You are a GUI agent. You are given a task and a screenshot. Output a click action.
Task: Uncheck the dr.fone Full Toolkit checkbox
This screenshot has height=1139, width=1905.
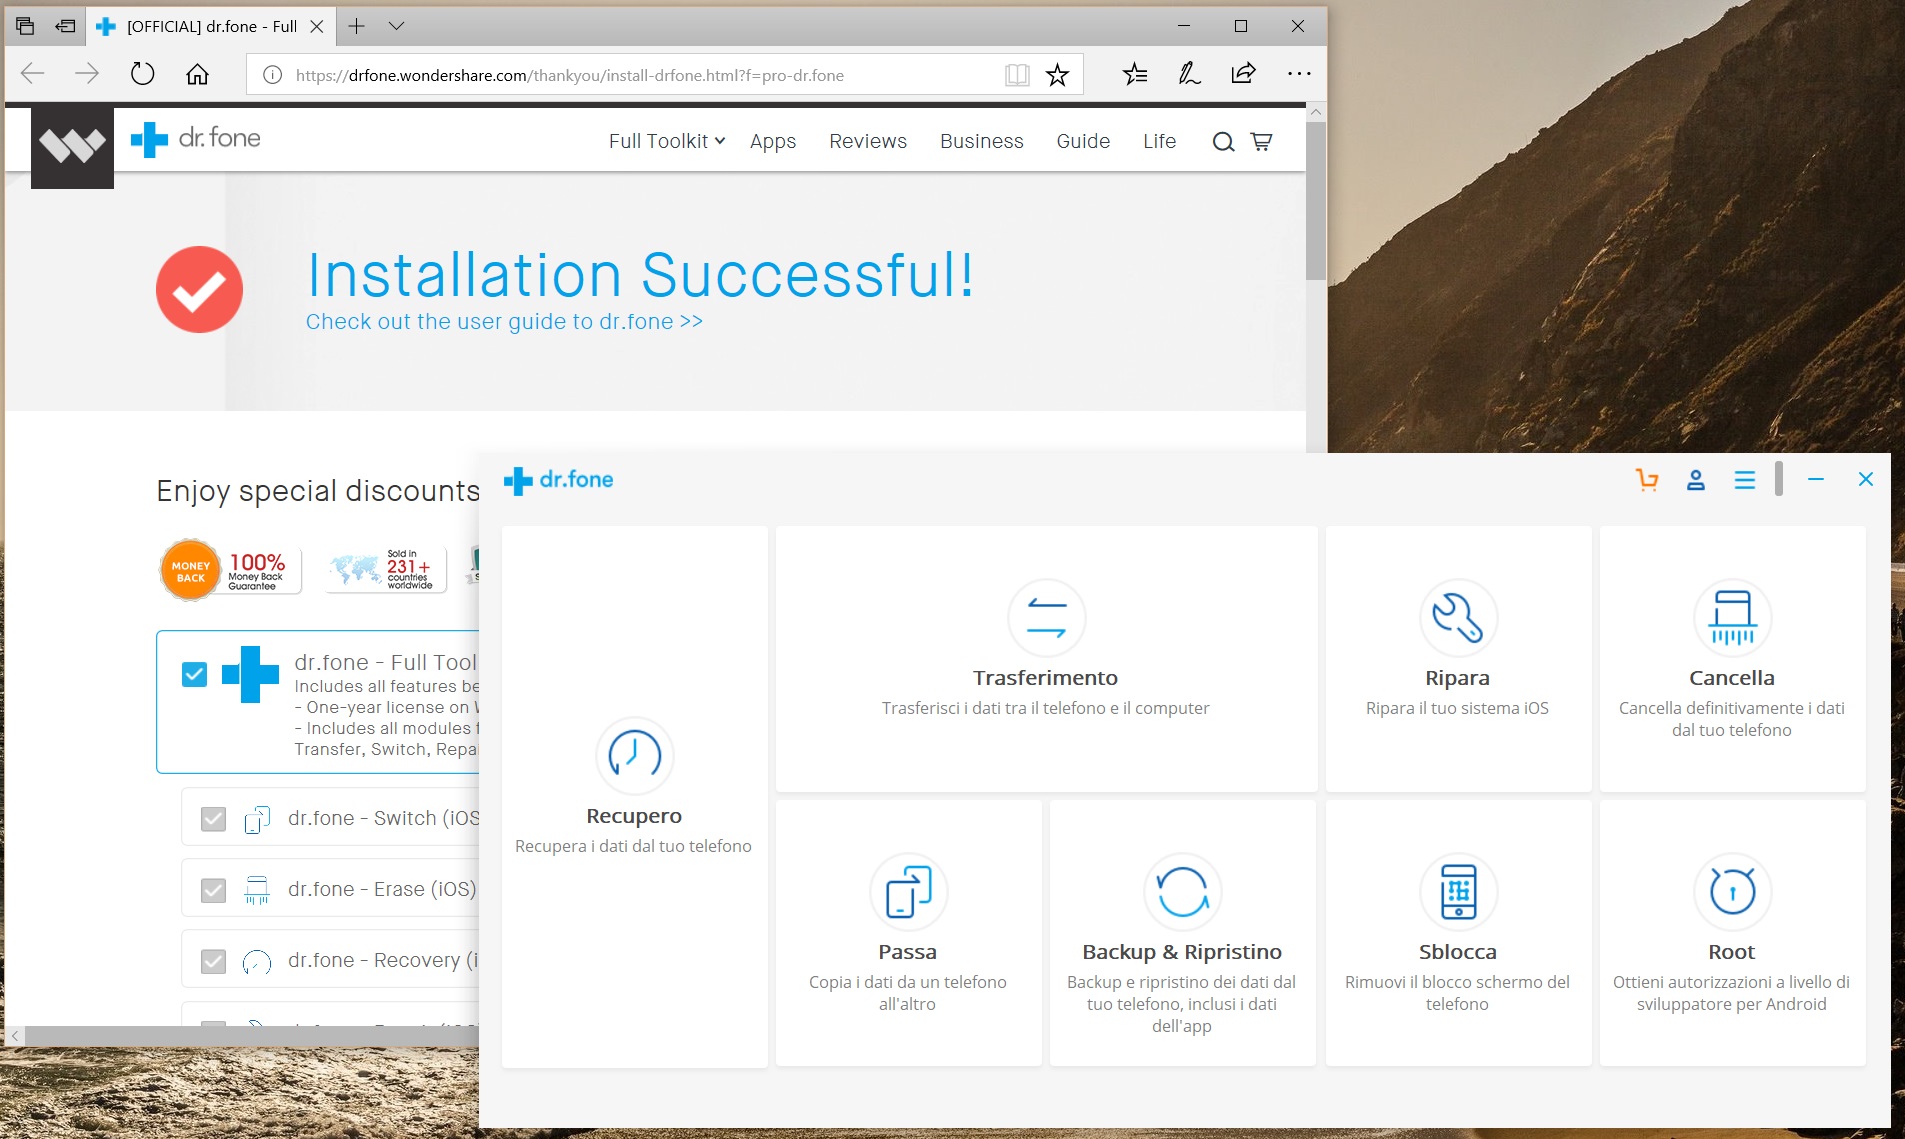click(195, 675)
